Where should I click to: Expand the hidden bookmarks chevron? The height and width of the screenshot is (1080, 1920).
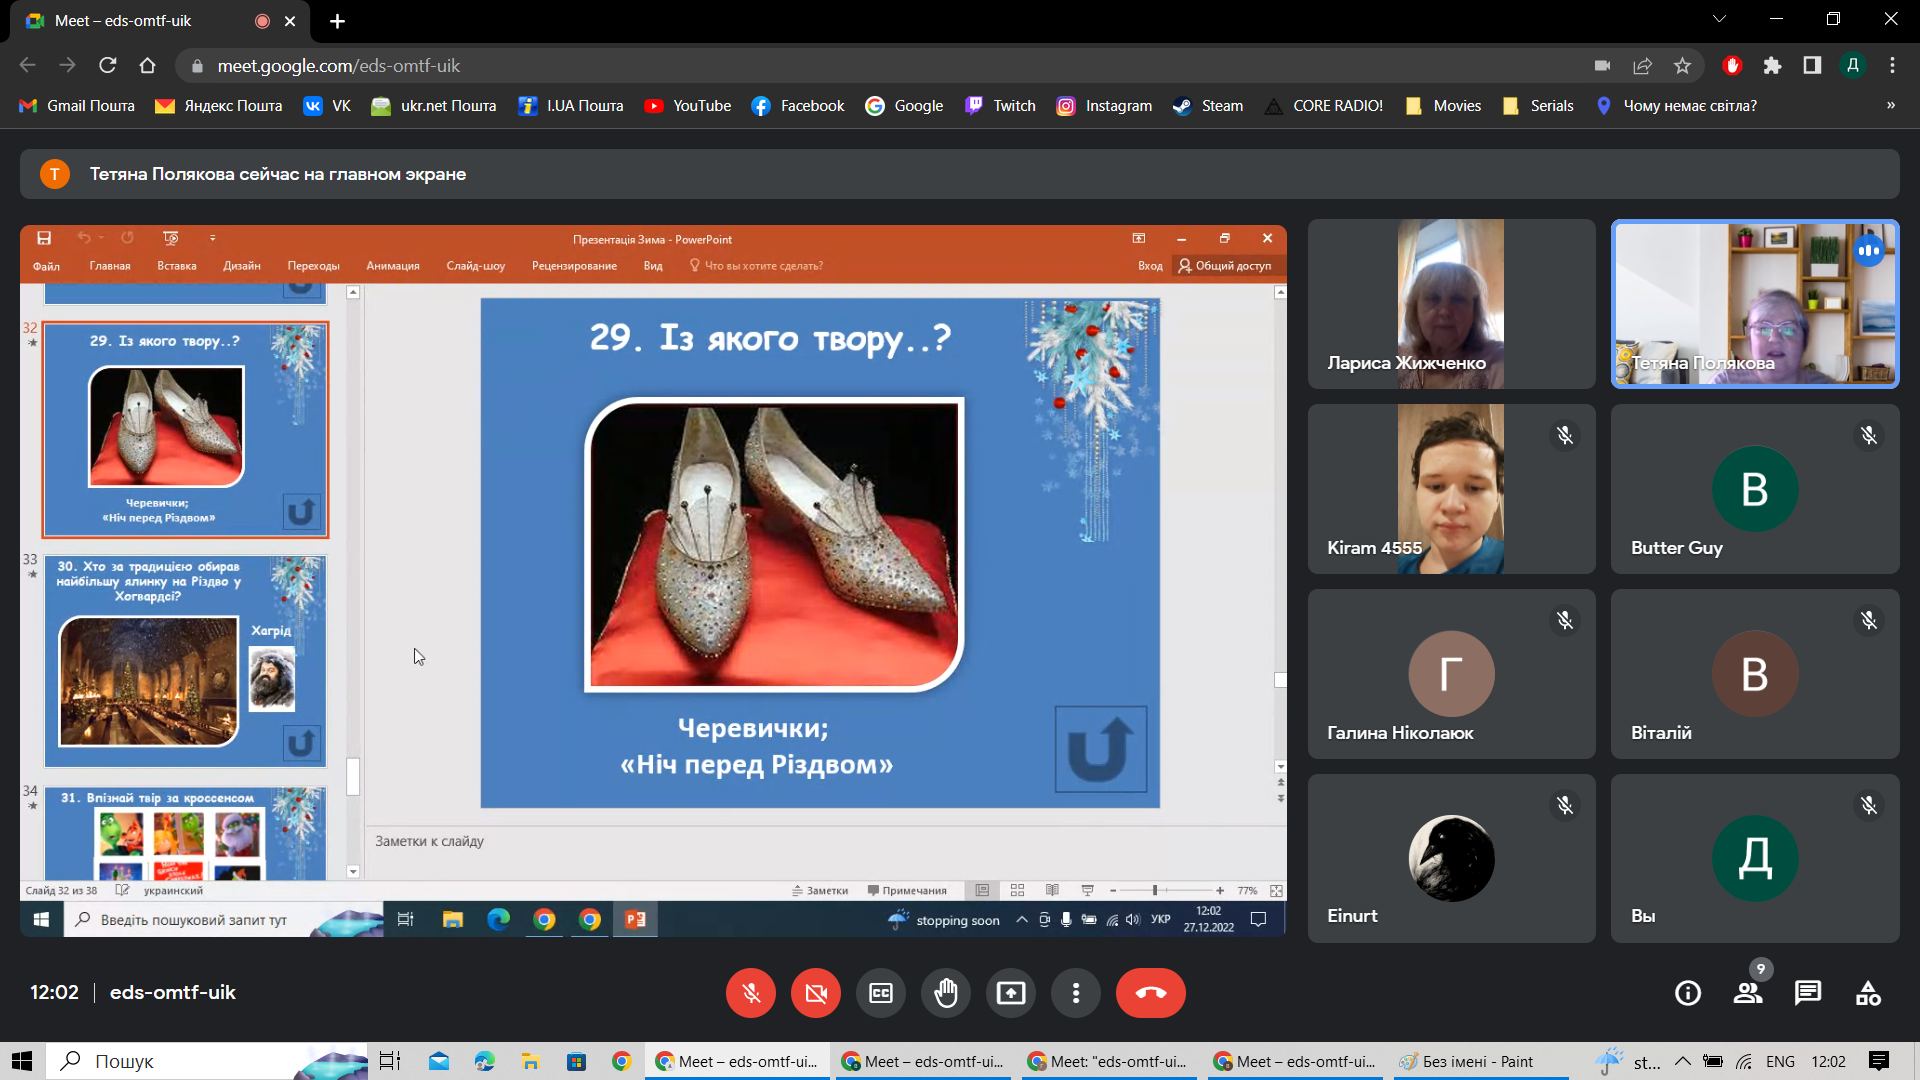[1890, 105]
